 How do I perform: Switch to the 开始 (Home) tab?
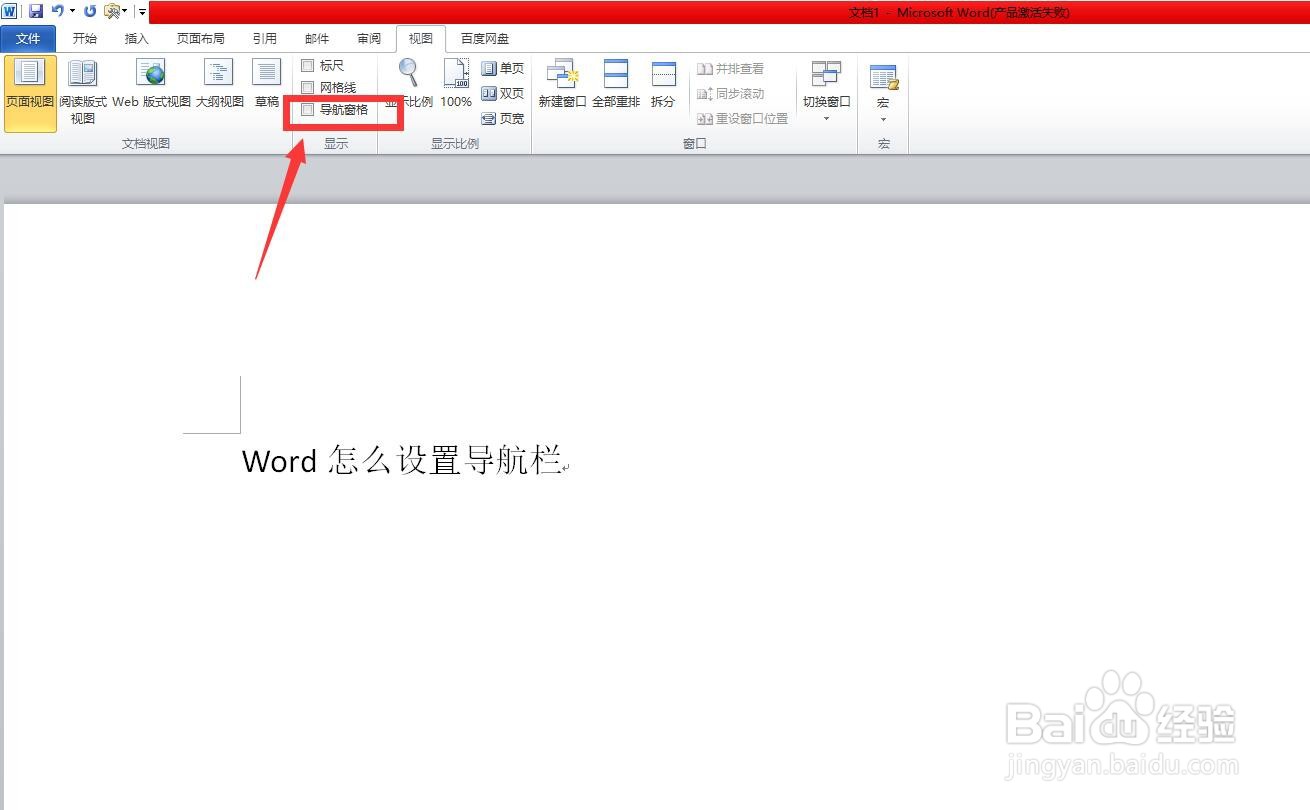coord(85,39)
